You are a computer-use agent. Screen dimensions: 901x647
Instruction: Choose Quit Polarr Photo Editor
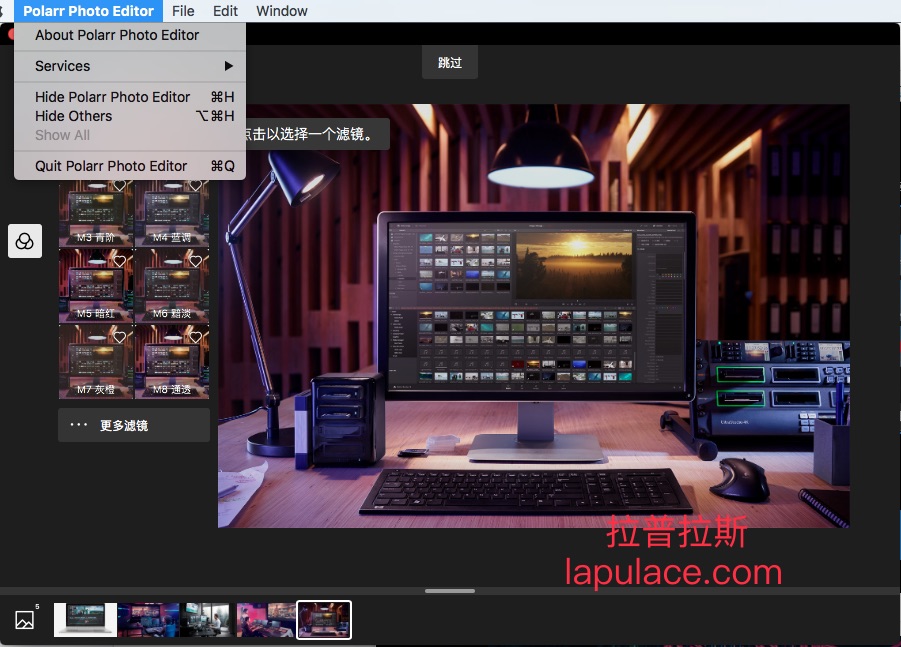(130, 166)
